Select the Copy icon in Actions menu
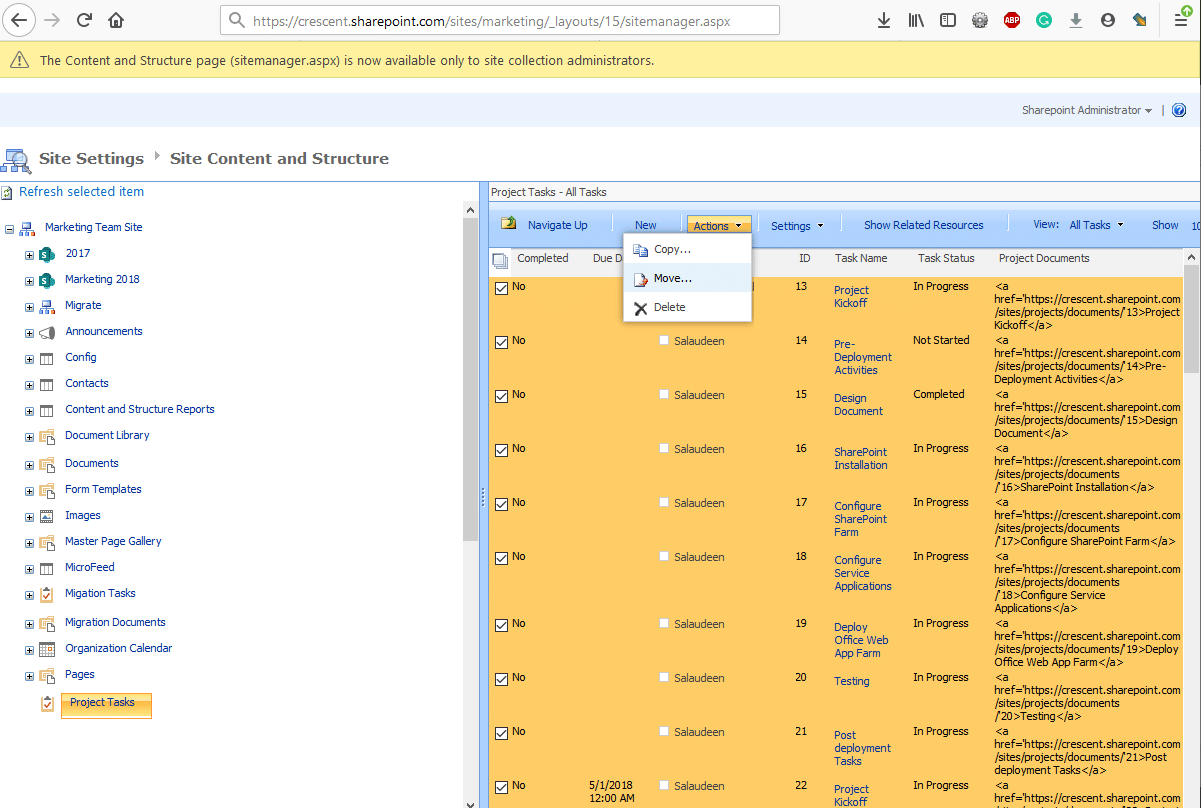The image size is (1201, 808). click(x=641, y=249)
